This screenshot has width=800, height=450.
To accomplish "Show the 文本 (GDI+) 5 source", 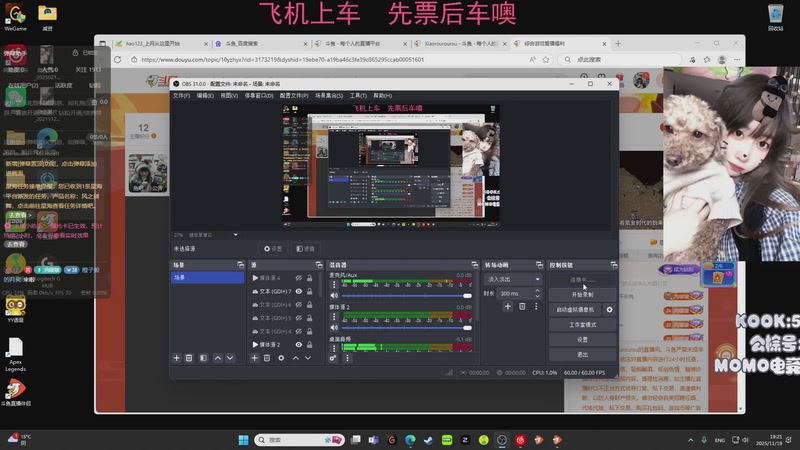I will [299, 318].
